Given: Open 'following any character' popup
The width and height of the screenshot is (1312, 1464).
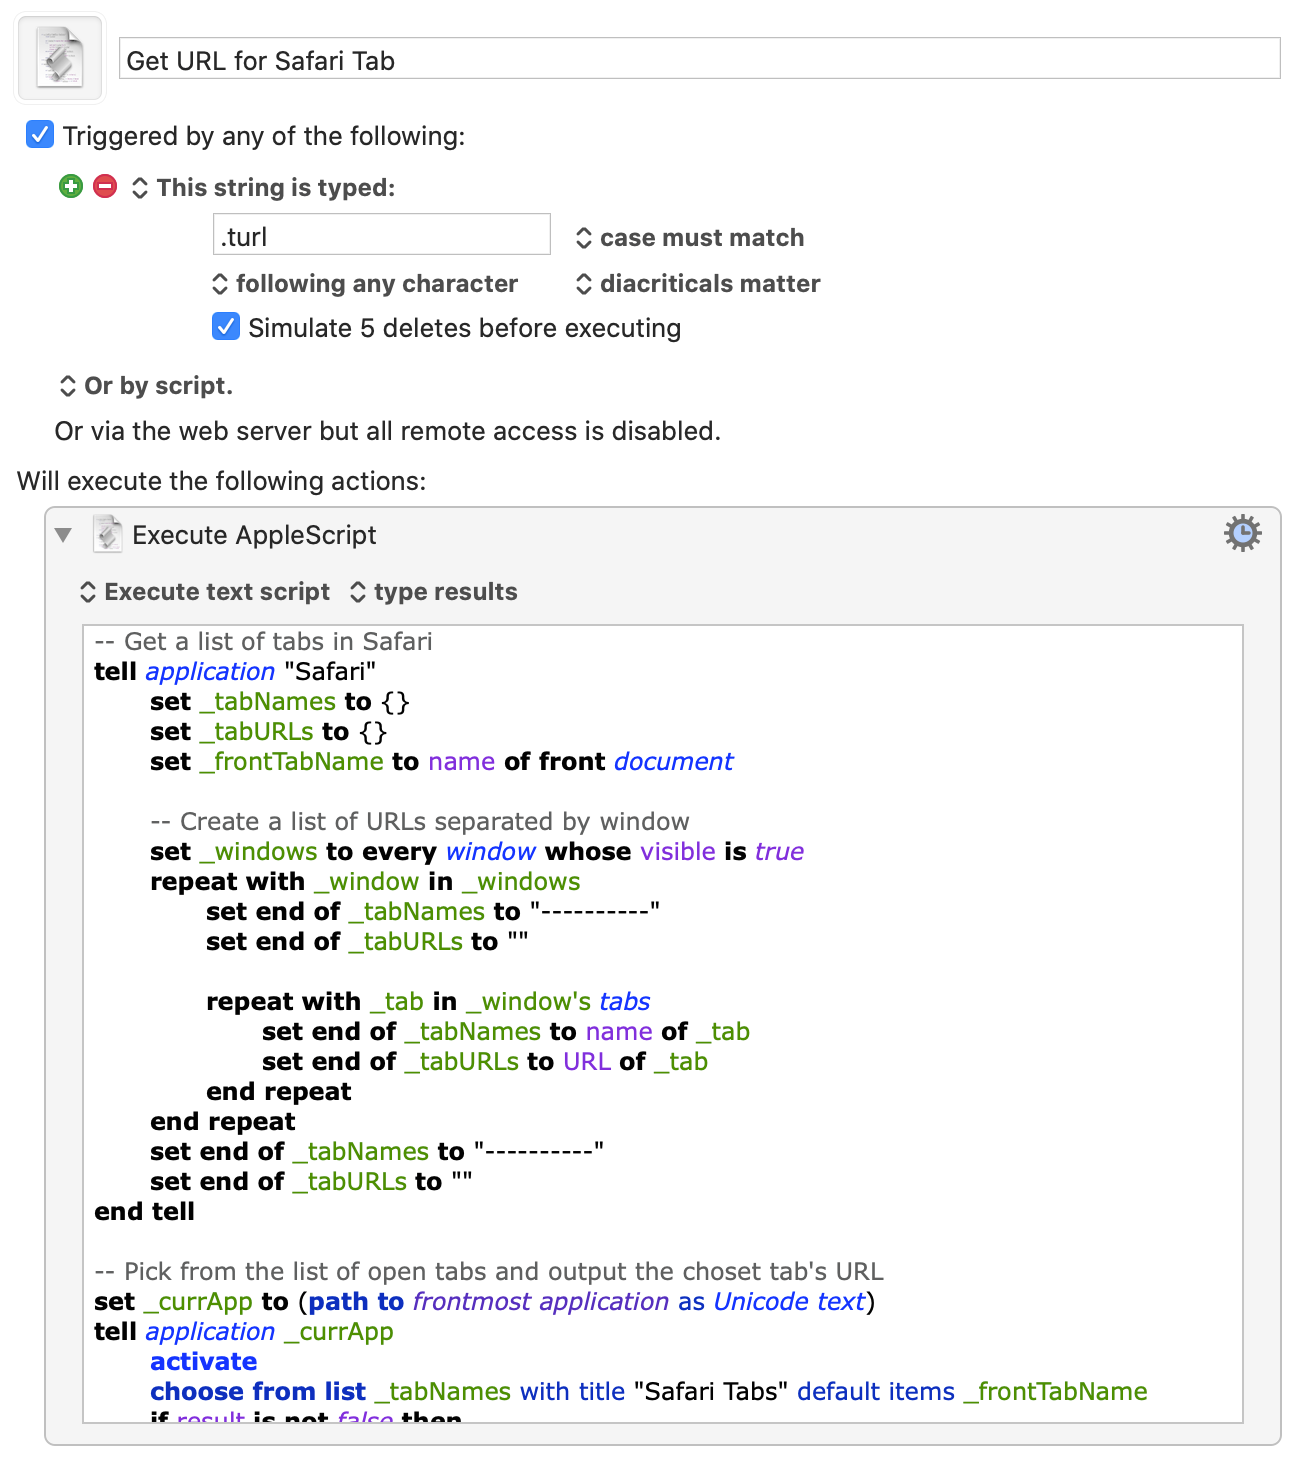Looking at the screenshot, I should pos(366,284).
